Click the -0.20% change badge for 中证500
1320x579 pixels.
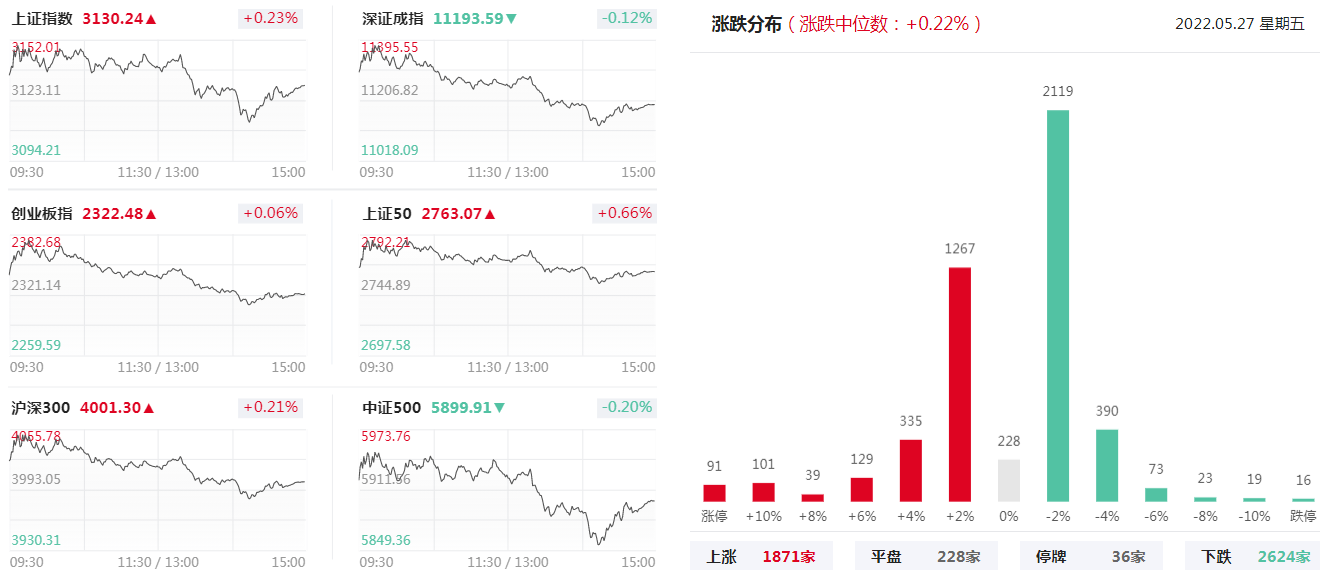[626, 407]
